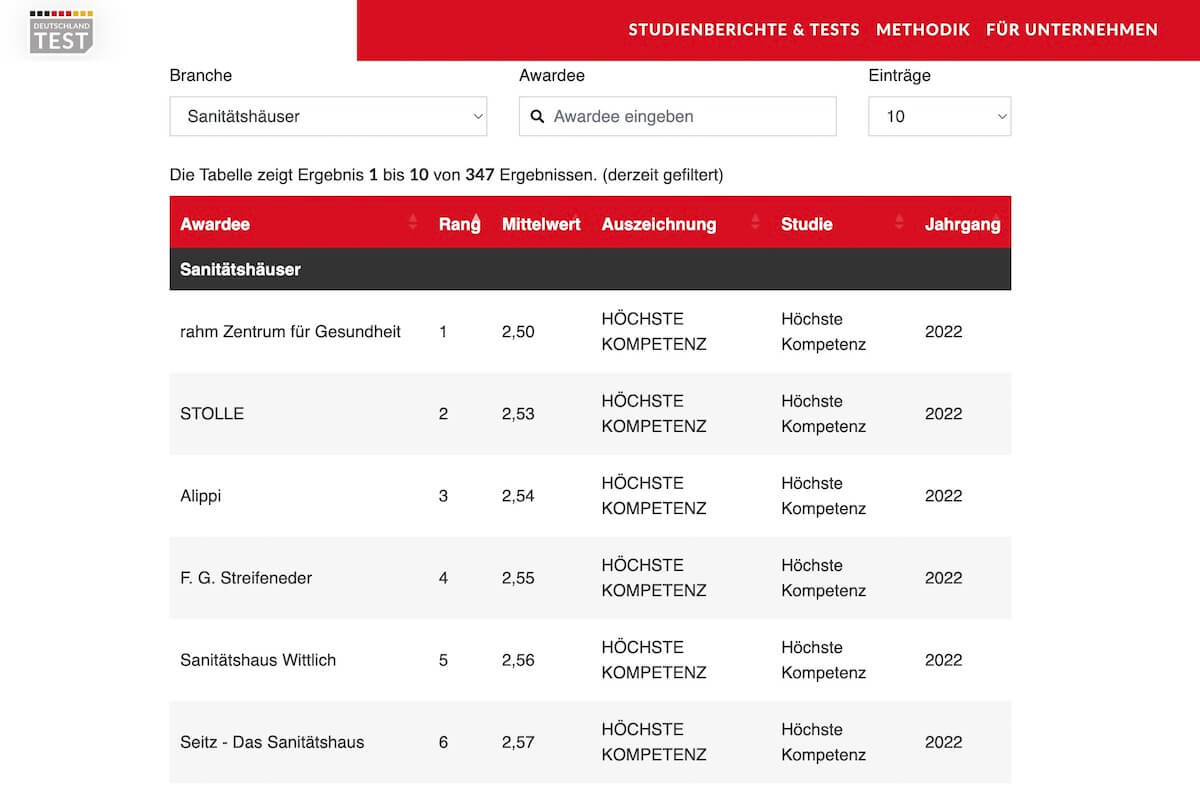The image size is (1200, 800).
Task: Open the Für Unternehmen menu item
Action: (1072, 30)
